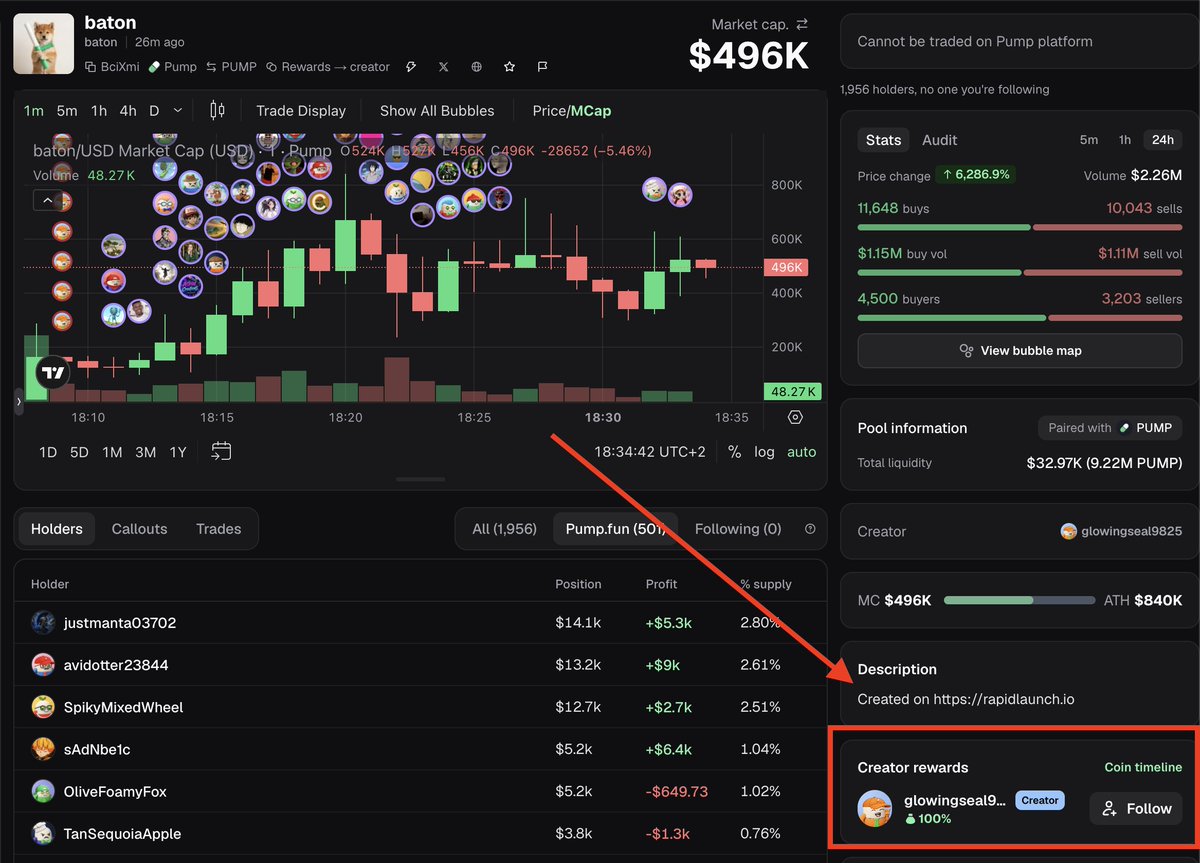Switch chart to Price view
The width and height of the screenshot is (1200, 863).
(x=549, y=111)
